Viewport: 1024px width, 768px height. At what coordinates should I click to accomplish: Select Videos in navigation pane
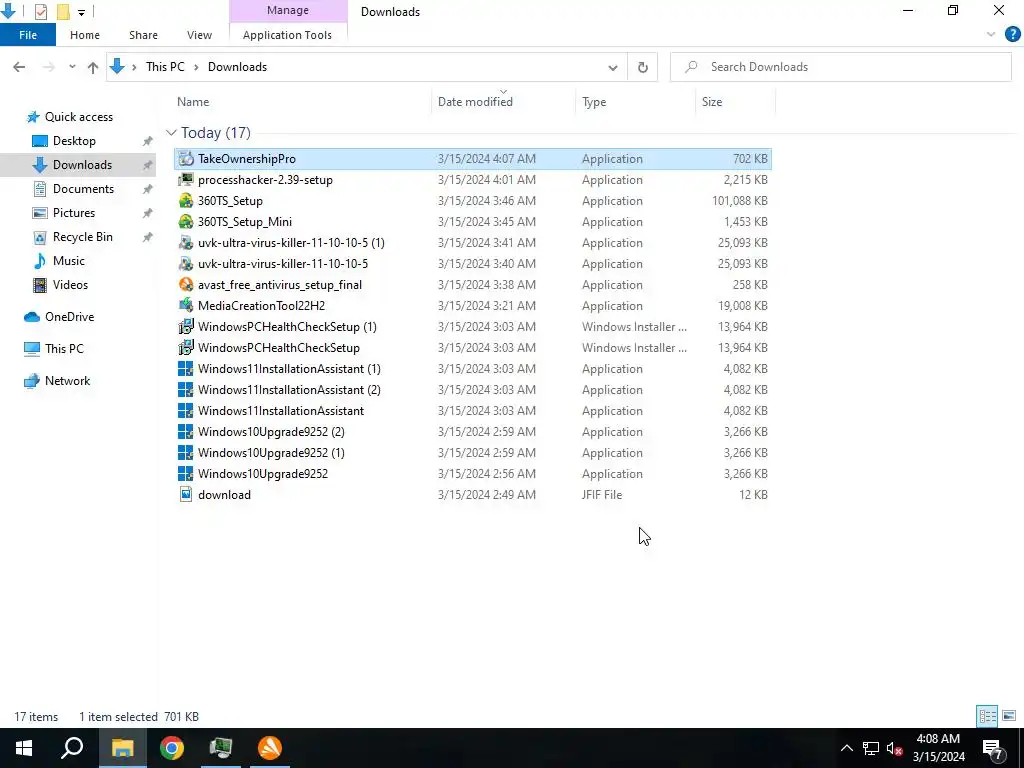tap(70, 285)
